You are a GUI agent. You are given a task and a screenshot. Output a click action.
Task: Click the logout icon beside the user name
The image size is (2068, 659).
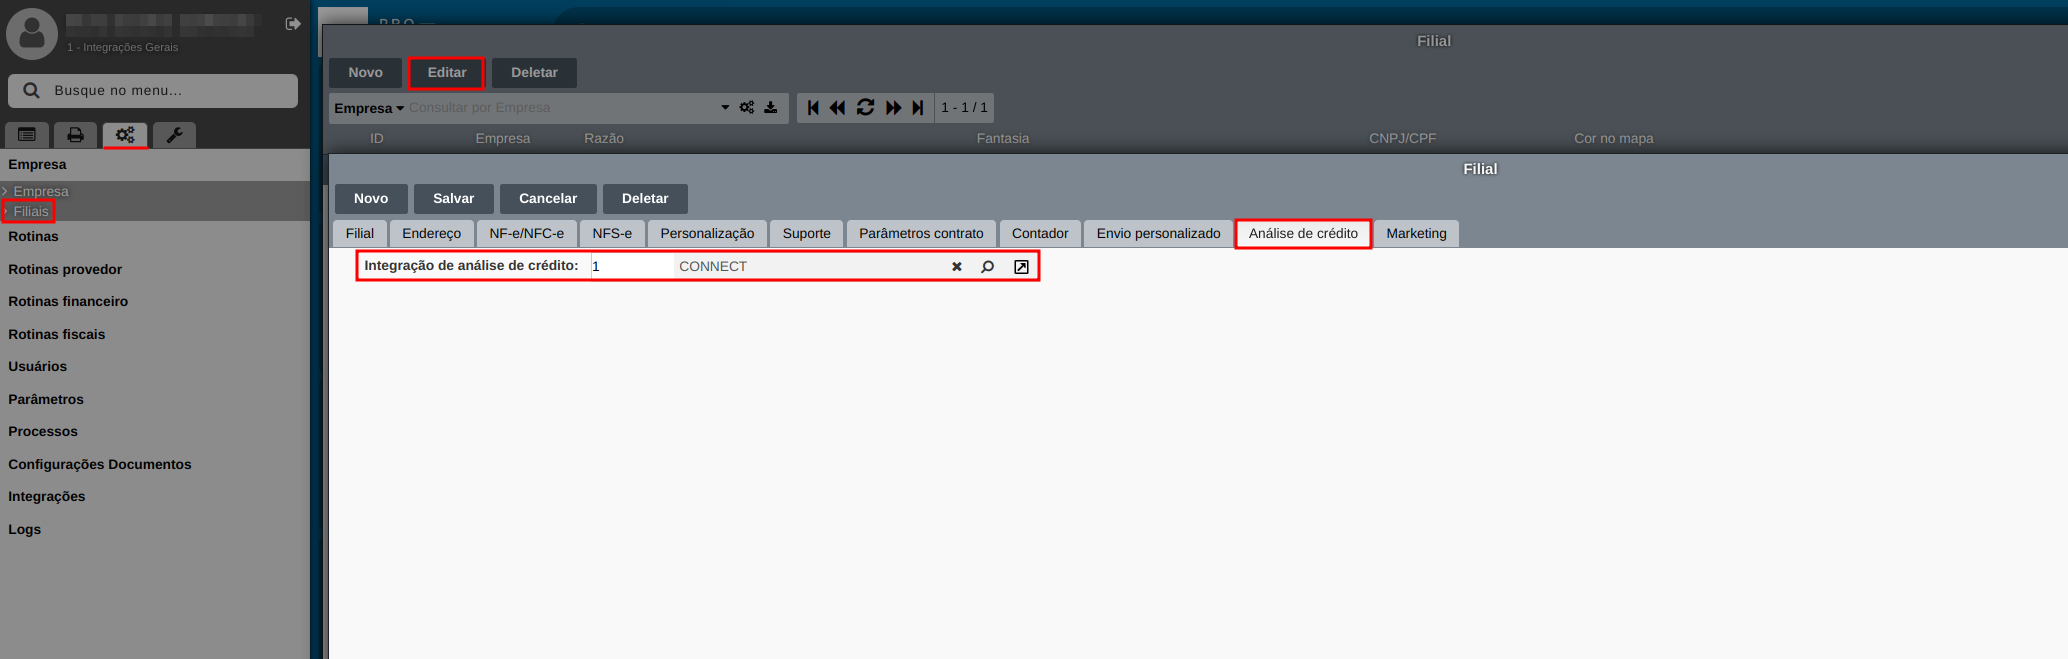(293, 24)
